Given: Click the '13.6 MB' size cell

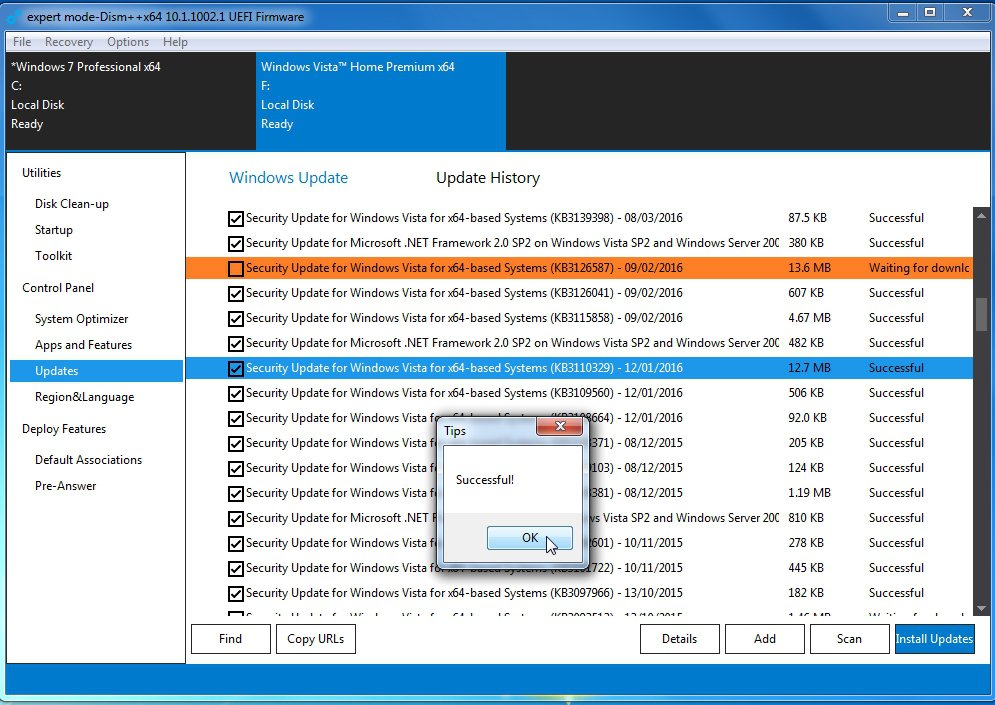Looking at the screenshot, I should (809, 268).
